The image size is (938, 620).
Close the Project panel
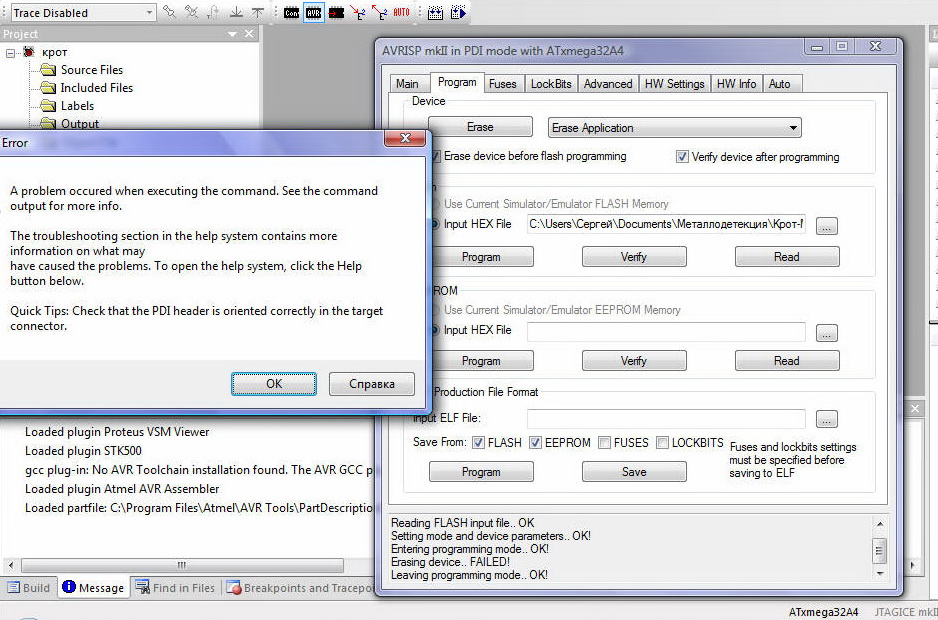point(249,34)
